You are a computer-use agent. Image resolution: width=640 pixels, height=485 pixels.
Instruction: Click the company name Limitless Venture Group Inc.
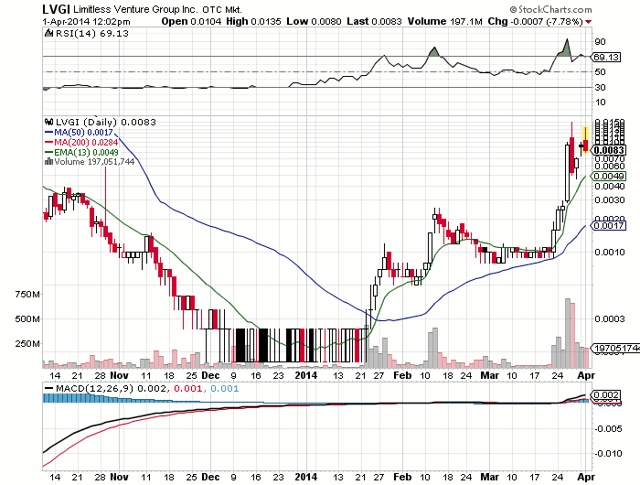pos(136,9)
